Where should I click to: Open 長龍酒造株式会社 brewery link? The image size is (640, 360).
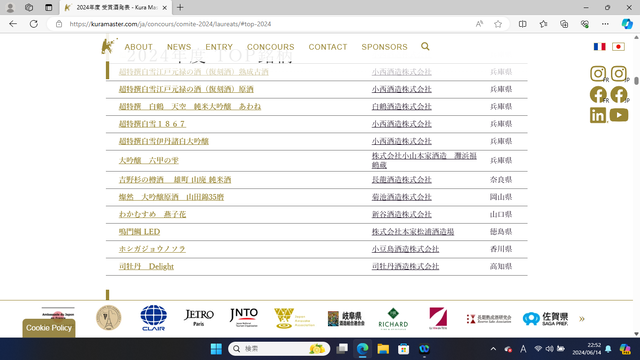[402, 180]
